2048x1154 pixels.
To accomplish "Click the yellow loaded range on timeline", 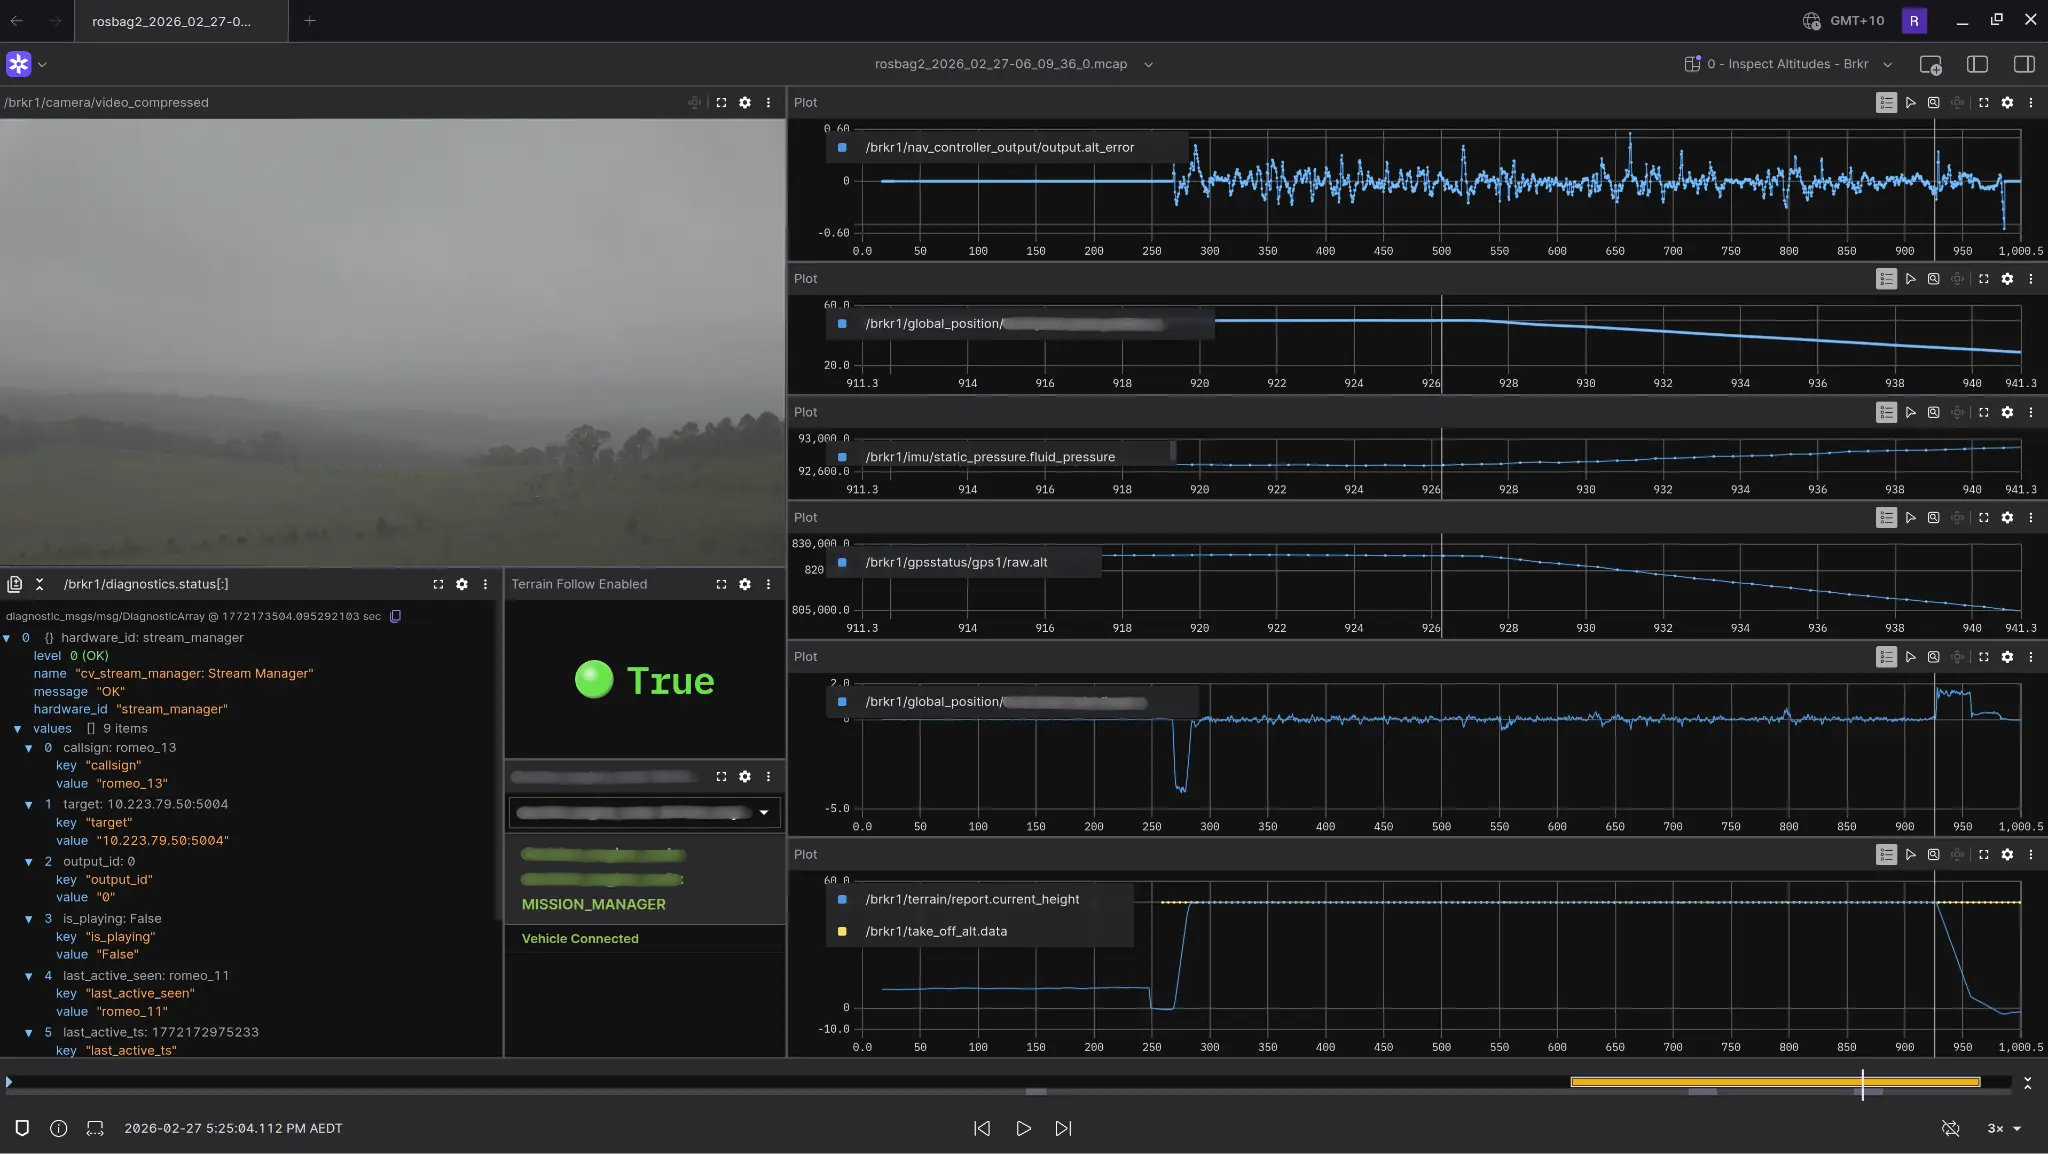I will tap(1775, 1082).
